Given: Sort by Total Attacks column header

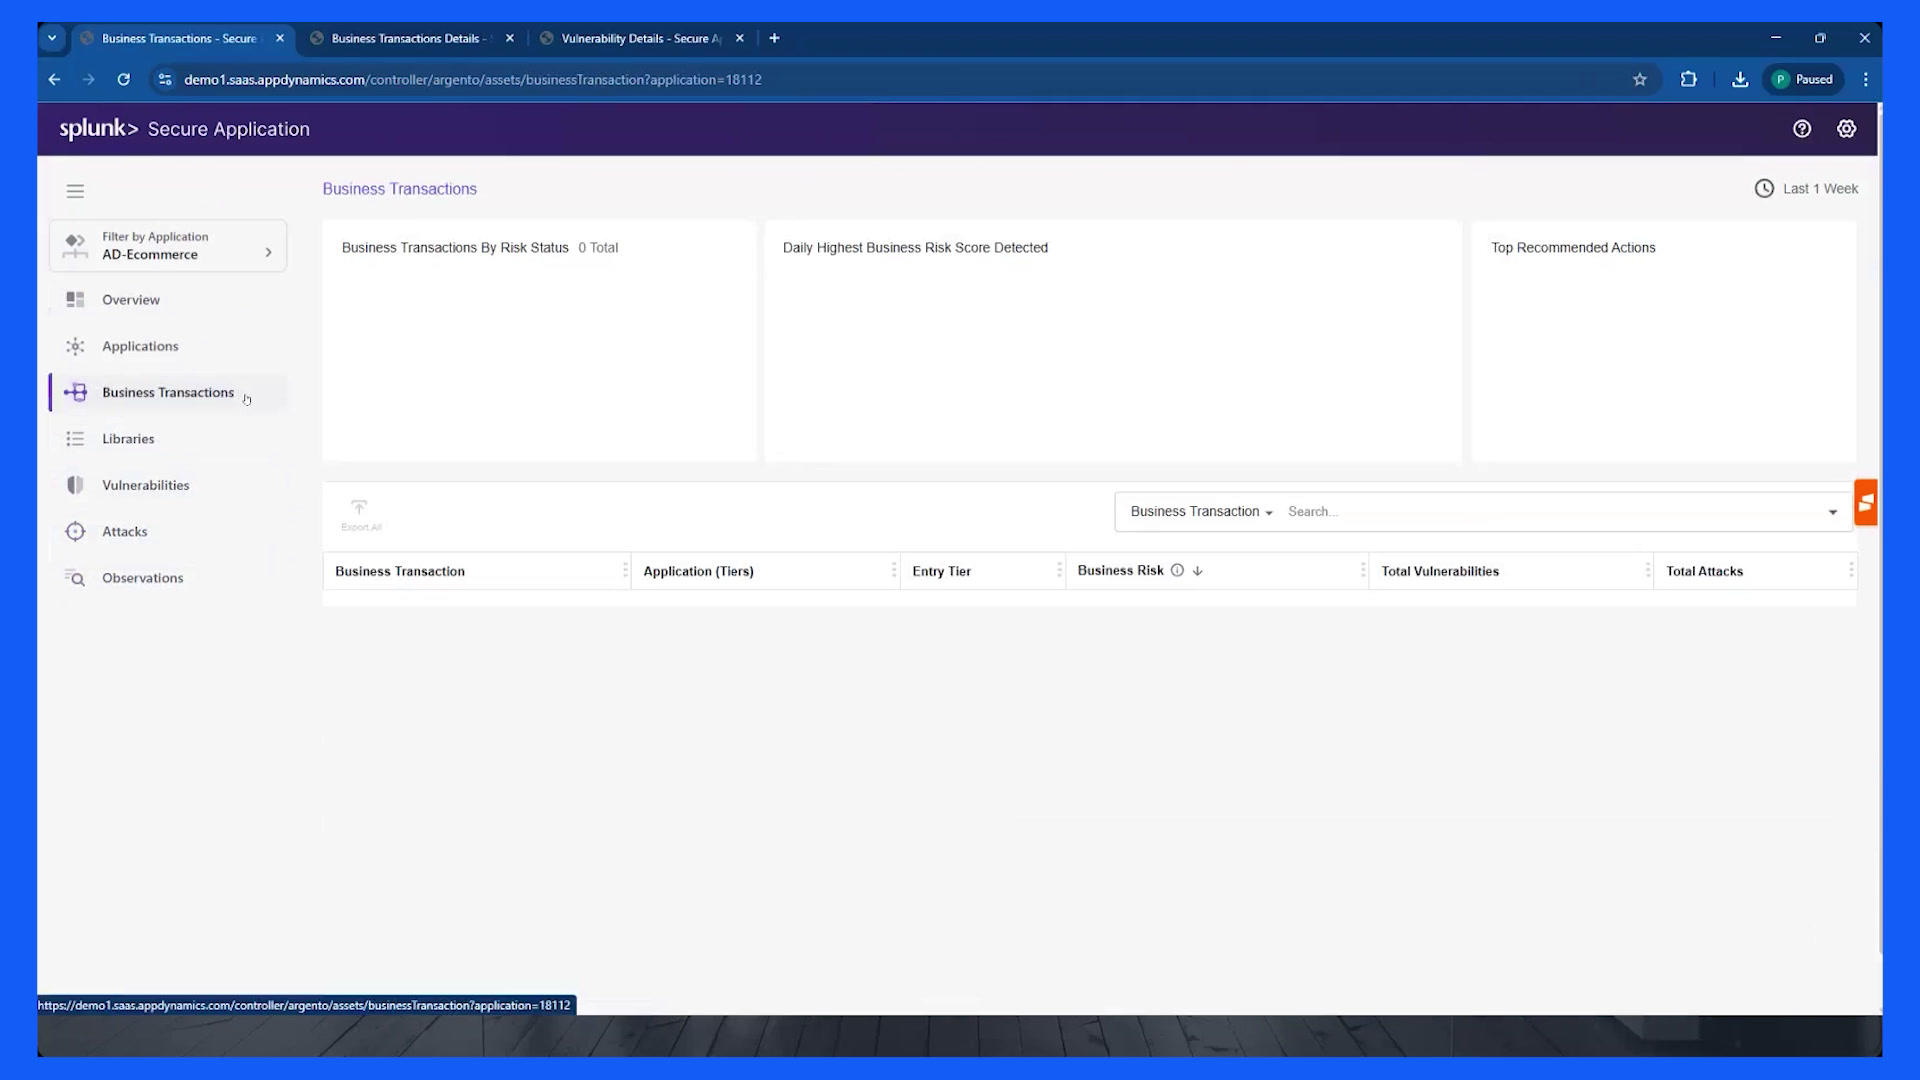Looking at the screenshot, I should 1704,572.
